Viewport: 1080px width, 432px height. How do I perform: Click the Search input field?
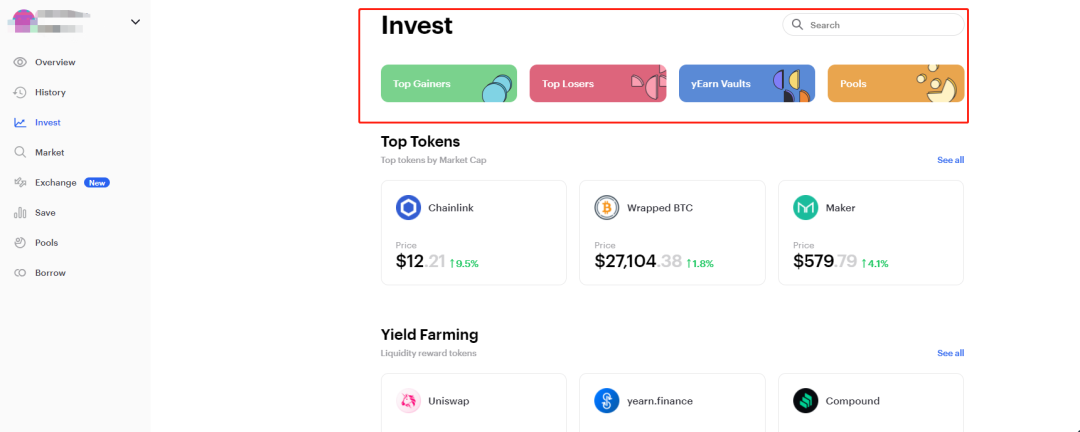click(x=880, y=25)
